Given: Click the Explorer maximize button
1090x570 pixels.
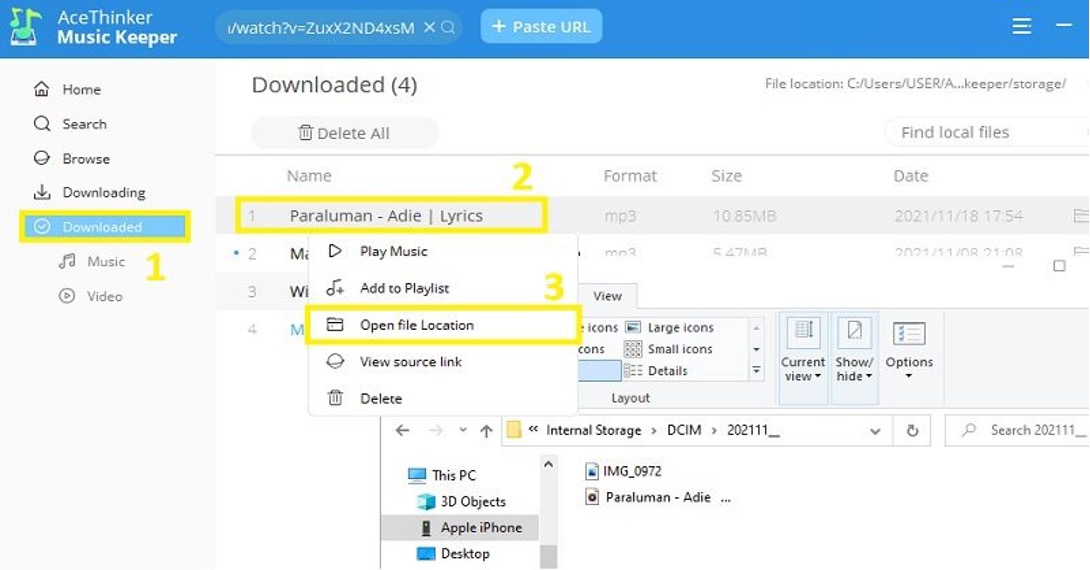Looking at the screenshot, I should tap(1059, 266).
